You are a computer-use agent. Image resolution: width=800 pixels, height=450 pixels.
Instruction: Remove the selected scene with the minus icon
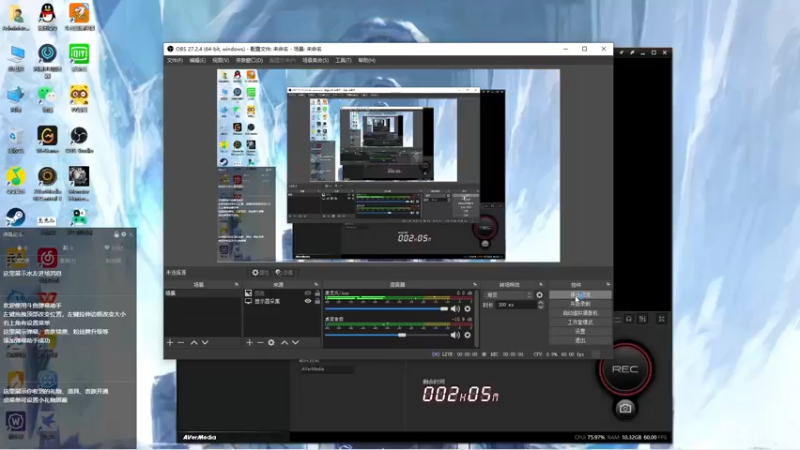point(181,342)
